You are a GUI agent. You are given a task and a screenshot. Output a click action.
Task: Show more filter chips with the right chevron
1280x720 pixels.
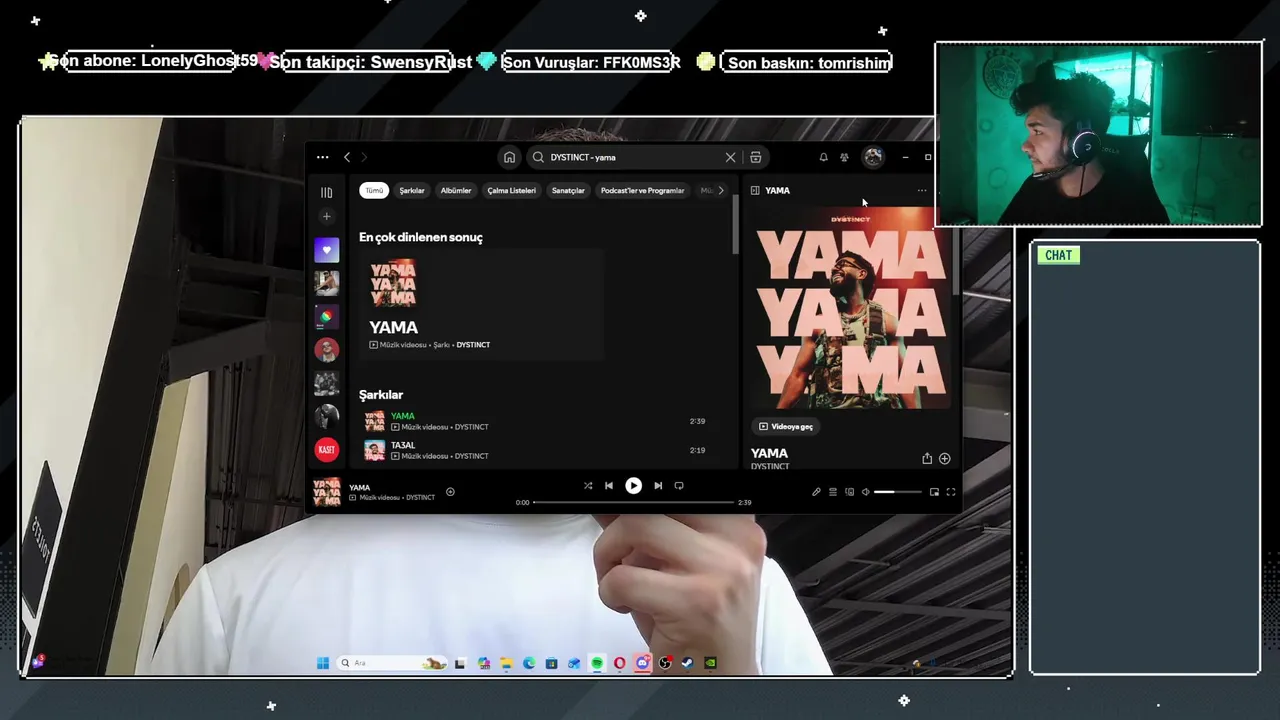[x=721, y=190]
